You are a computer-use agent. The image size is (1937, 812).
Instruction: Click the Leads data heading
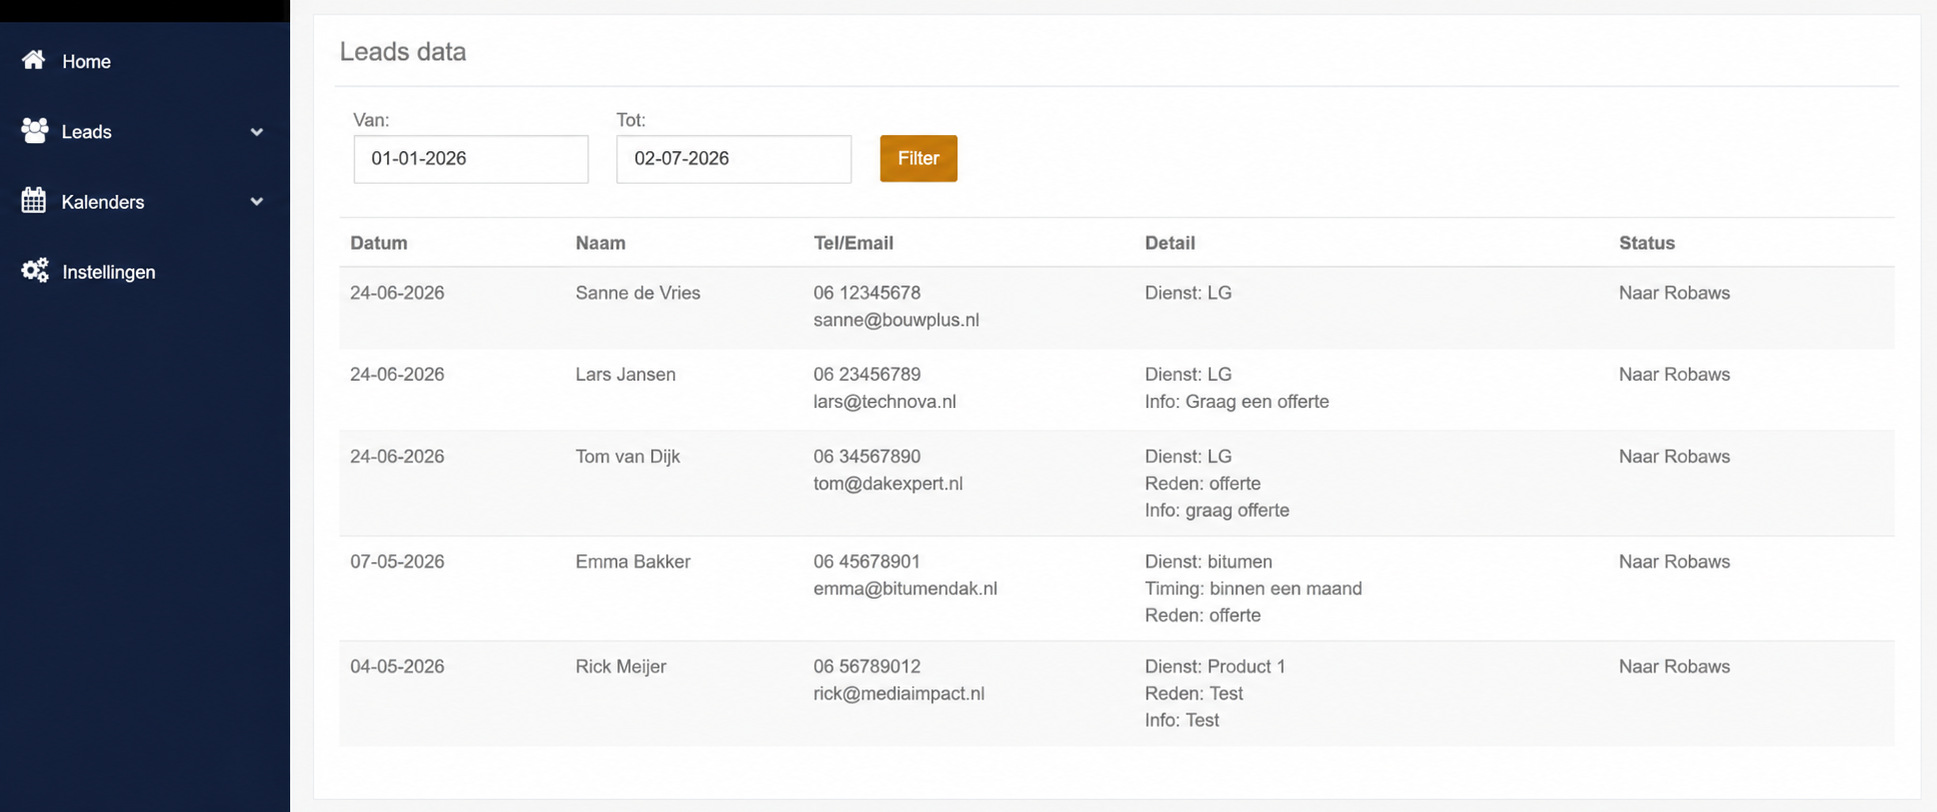click(403, 51)
